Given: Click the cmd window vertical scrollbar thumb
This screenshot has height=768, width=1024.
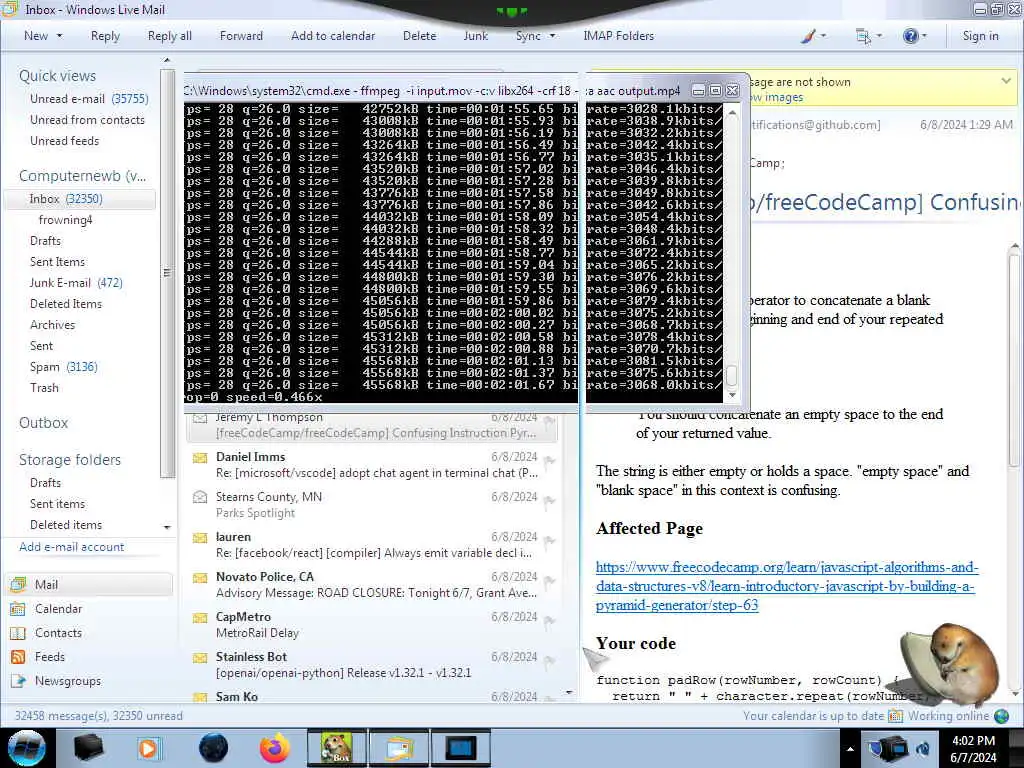Looking at the screenshot, I should click(x=732, y=375).
